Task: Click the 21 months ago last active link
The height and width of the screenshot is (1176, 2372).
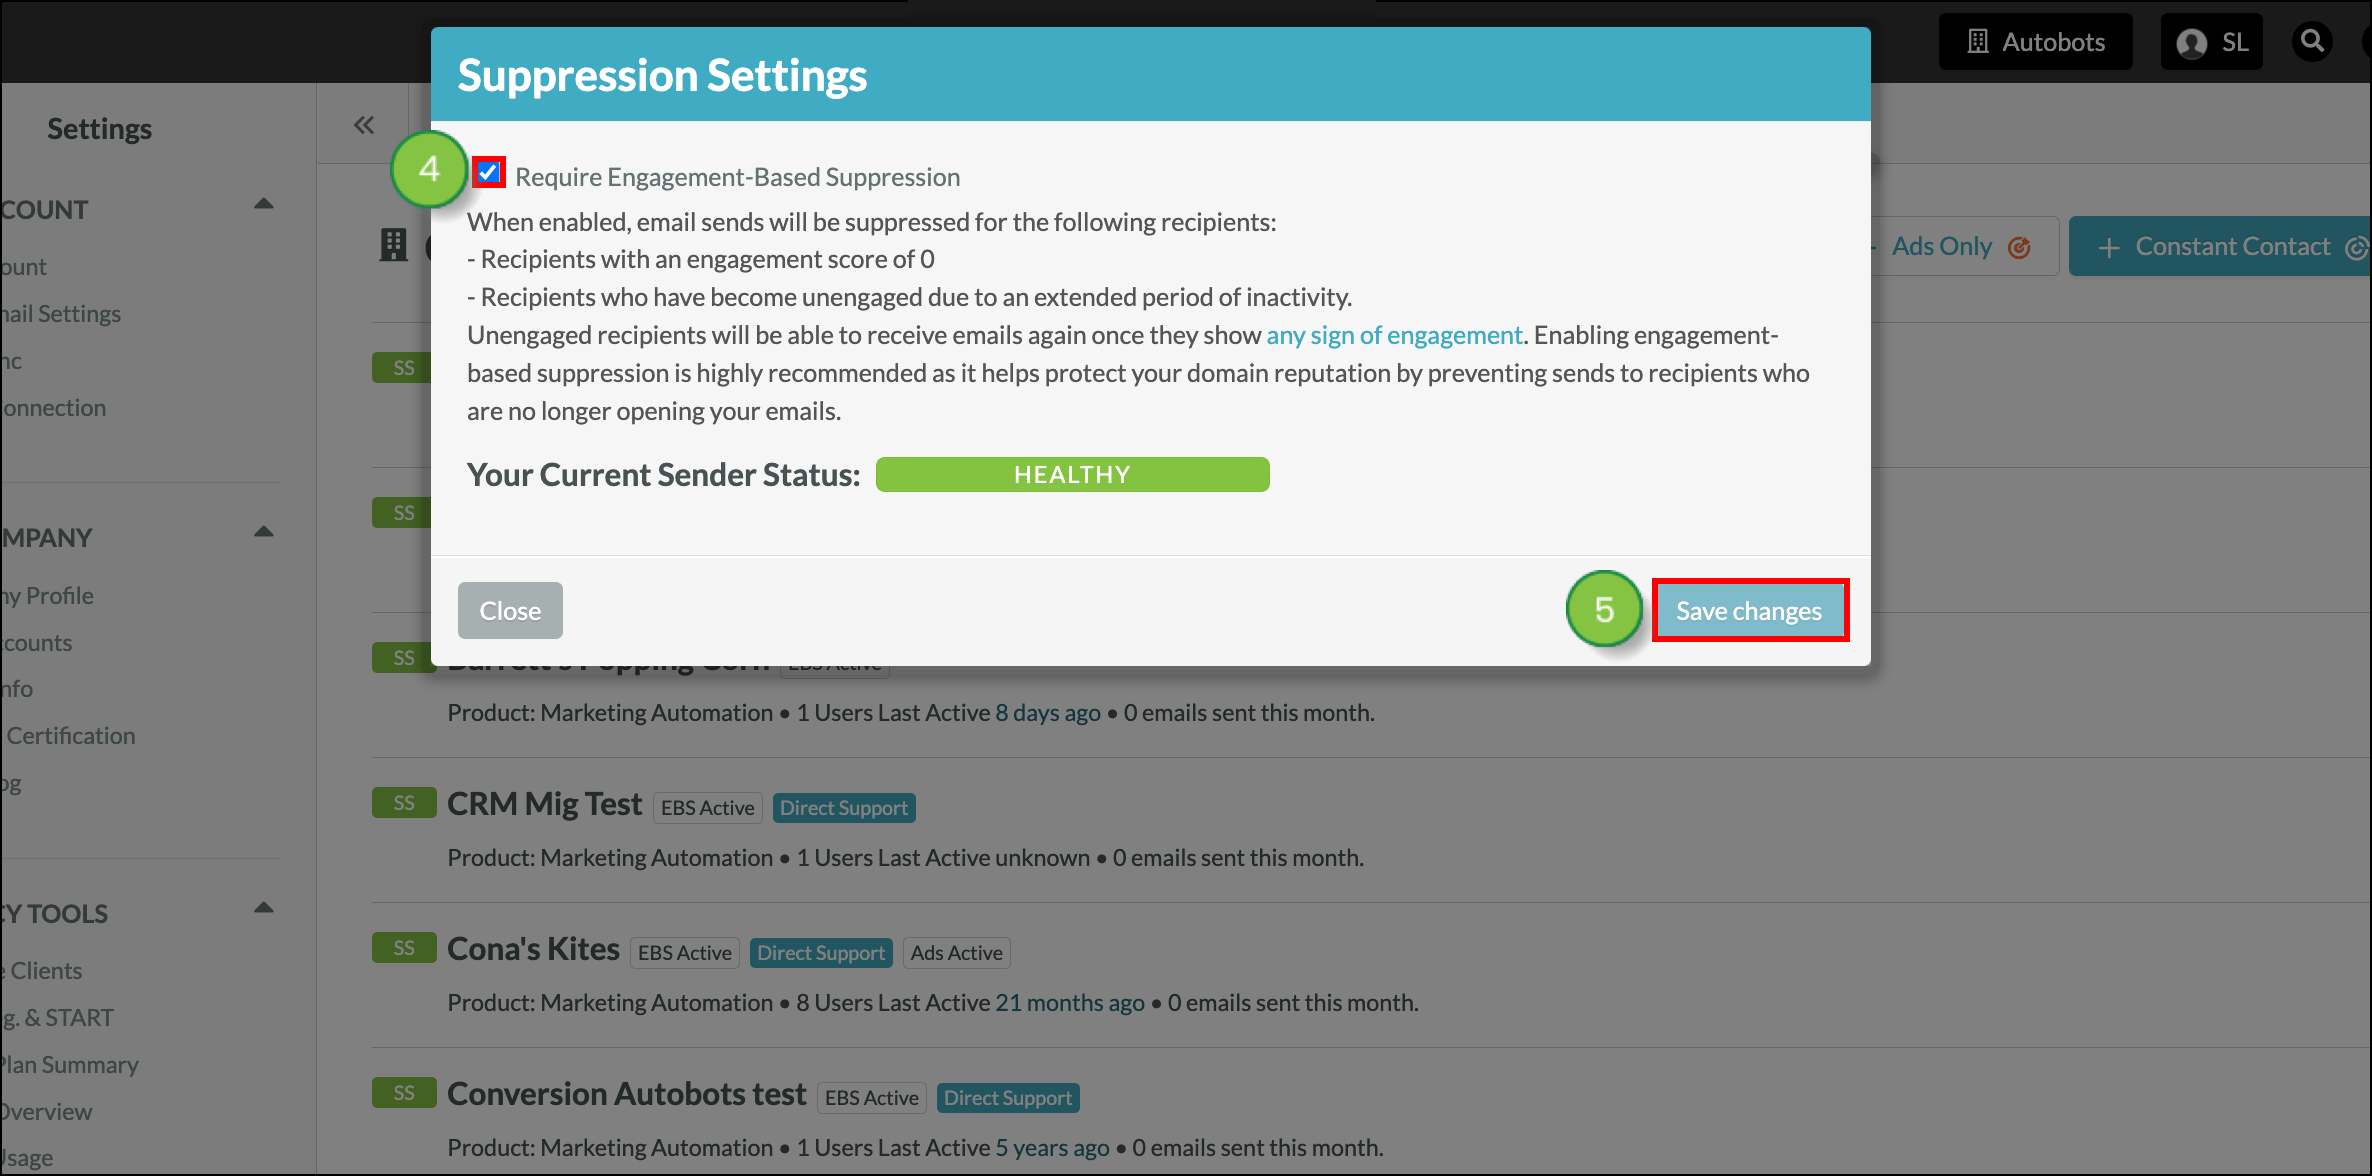Action: pos(1070,1003)
